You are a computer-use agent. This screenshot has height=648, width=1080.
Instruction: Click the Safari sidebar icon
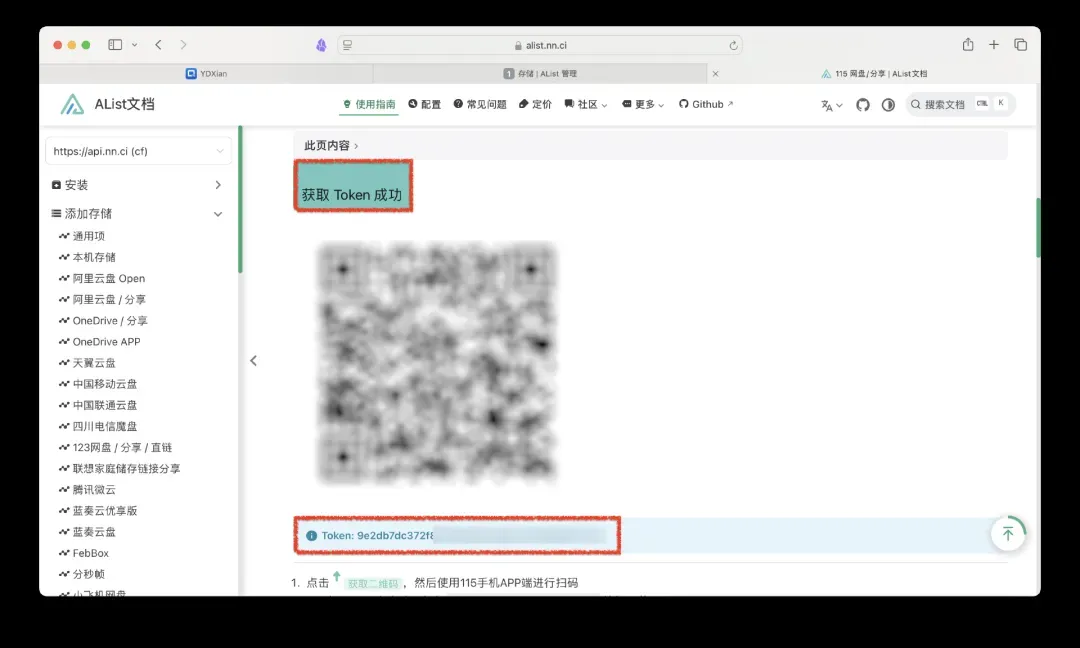pyautogui.click(x=115, y=45)
